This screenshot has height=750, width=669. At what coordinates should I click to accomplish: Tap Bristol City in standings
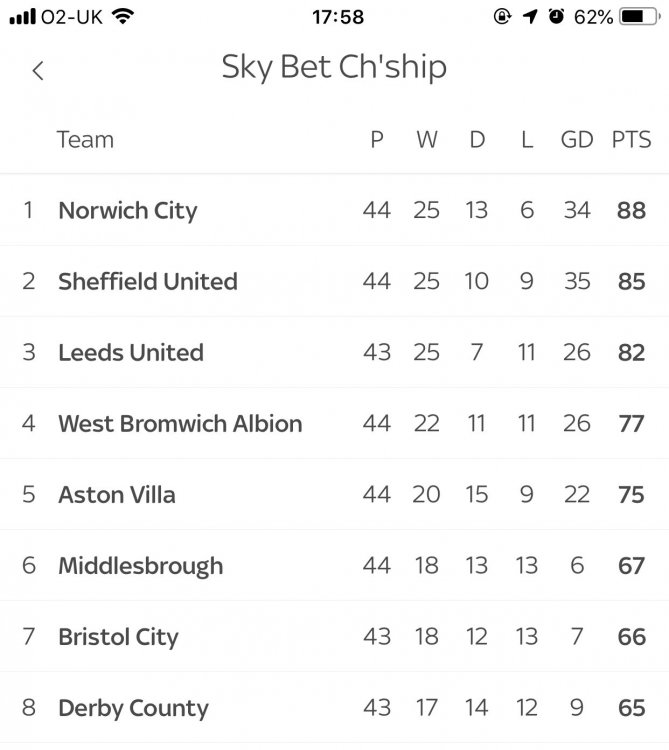[x=118, y=637]
